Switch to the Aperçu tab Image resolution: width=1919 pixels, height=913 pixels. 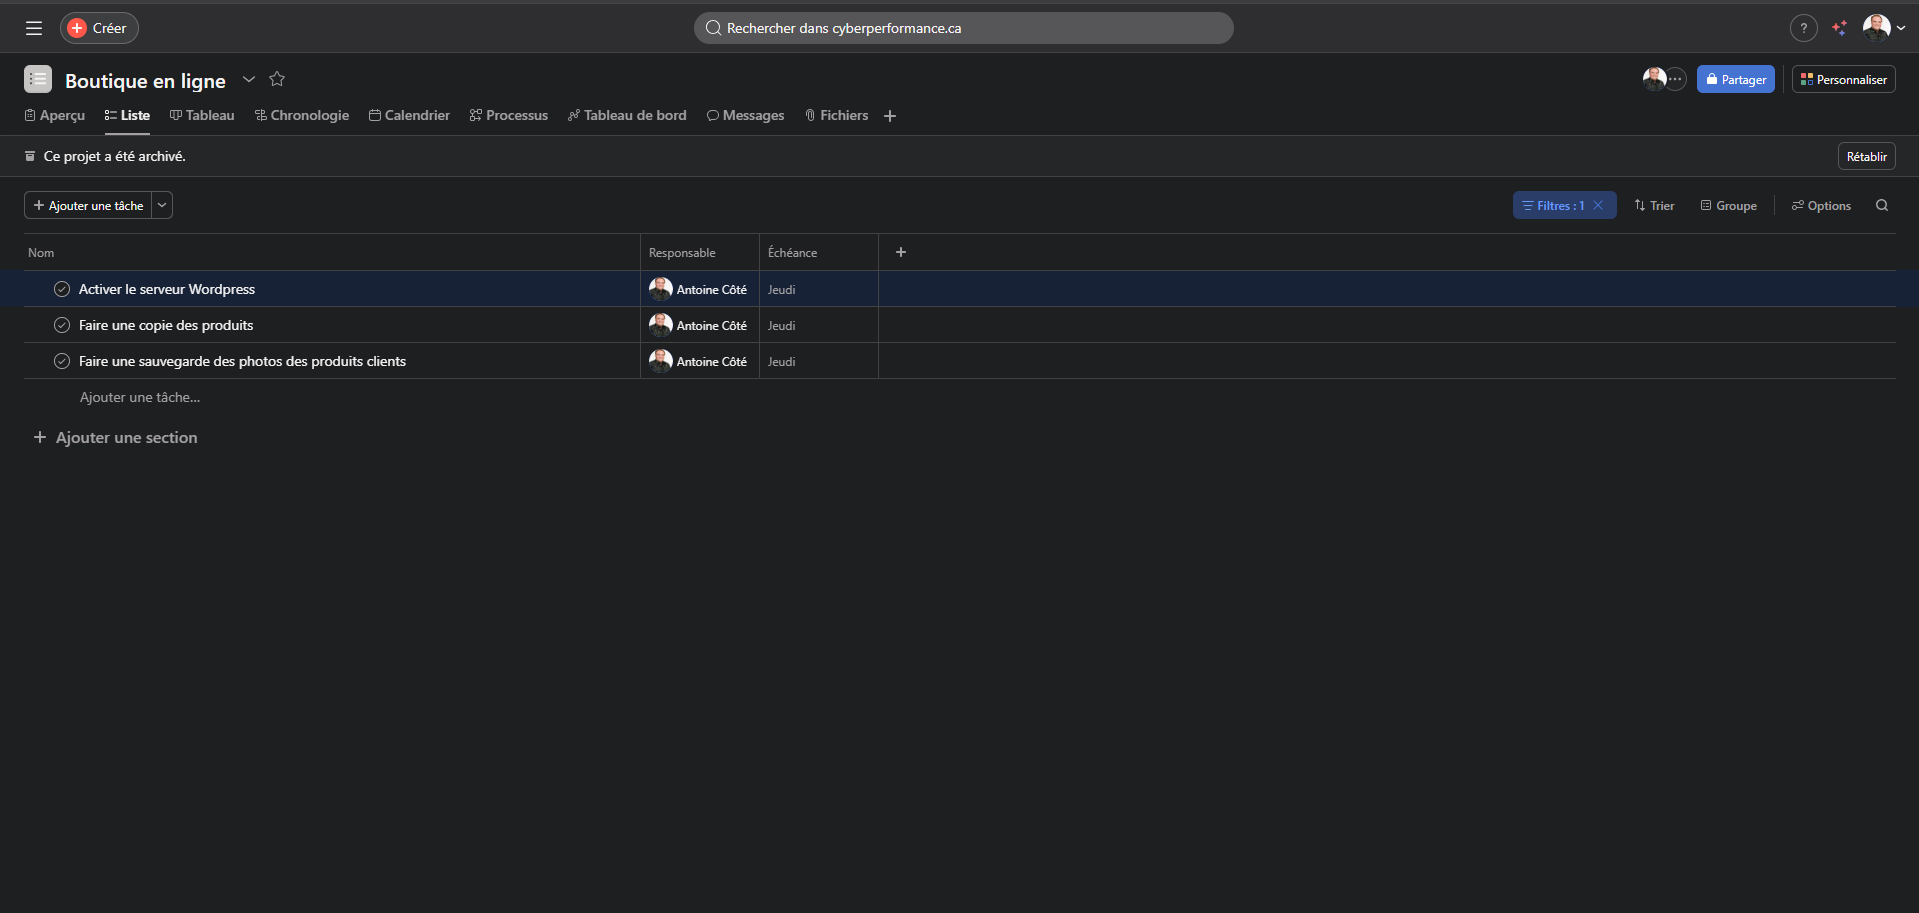(55, 116)
